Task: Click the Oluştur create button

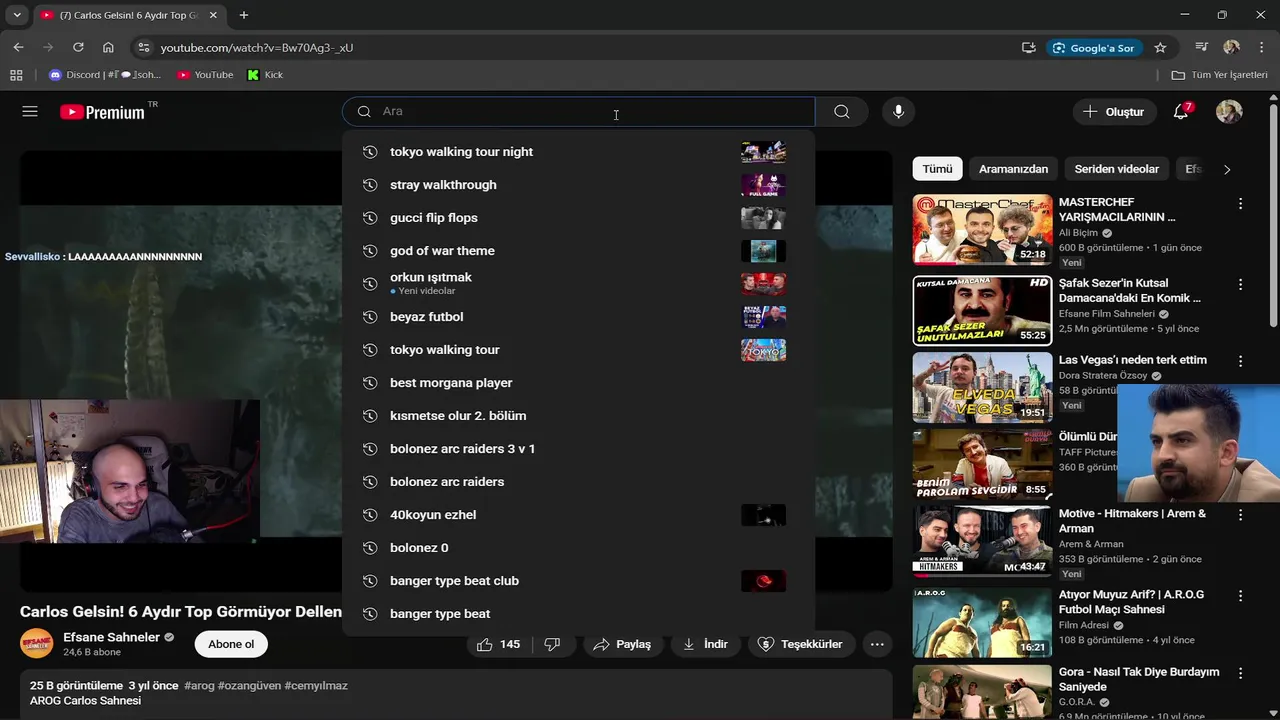Action: tap(1114, 112)
